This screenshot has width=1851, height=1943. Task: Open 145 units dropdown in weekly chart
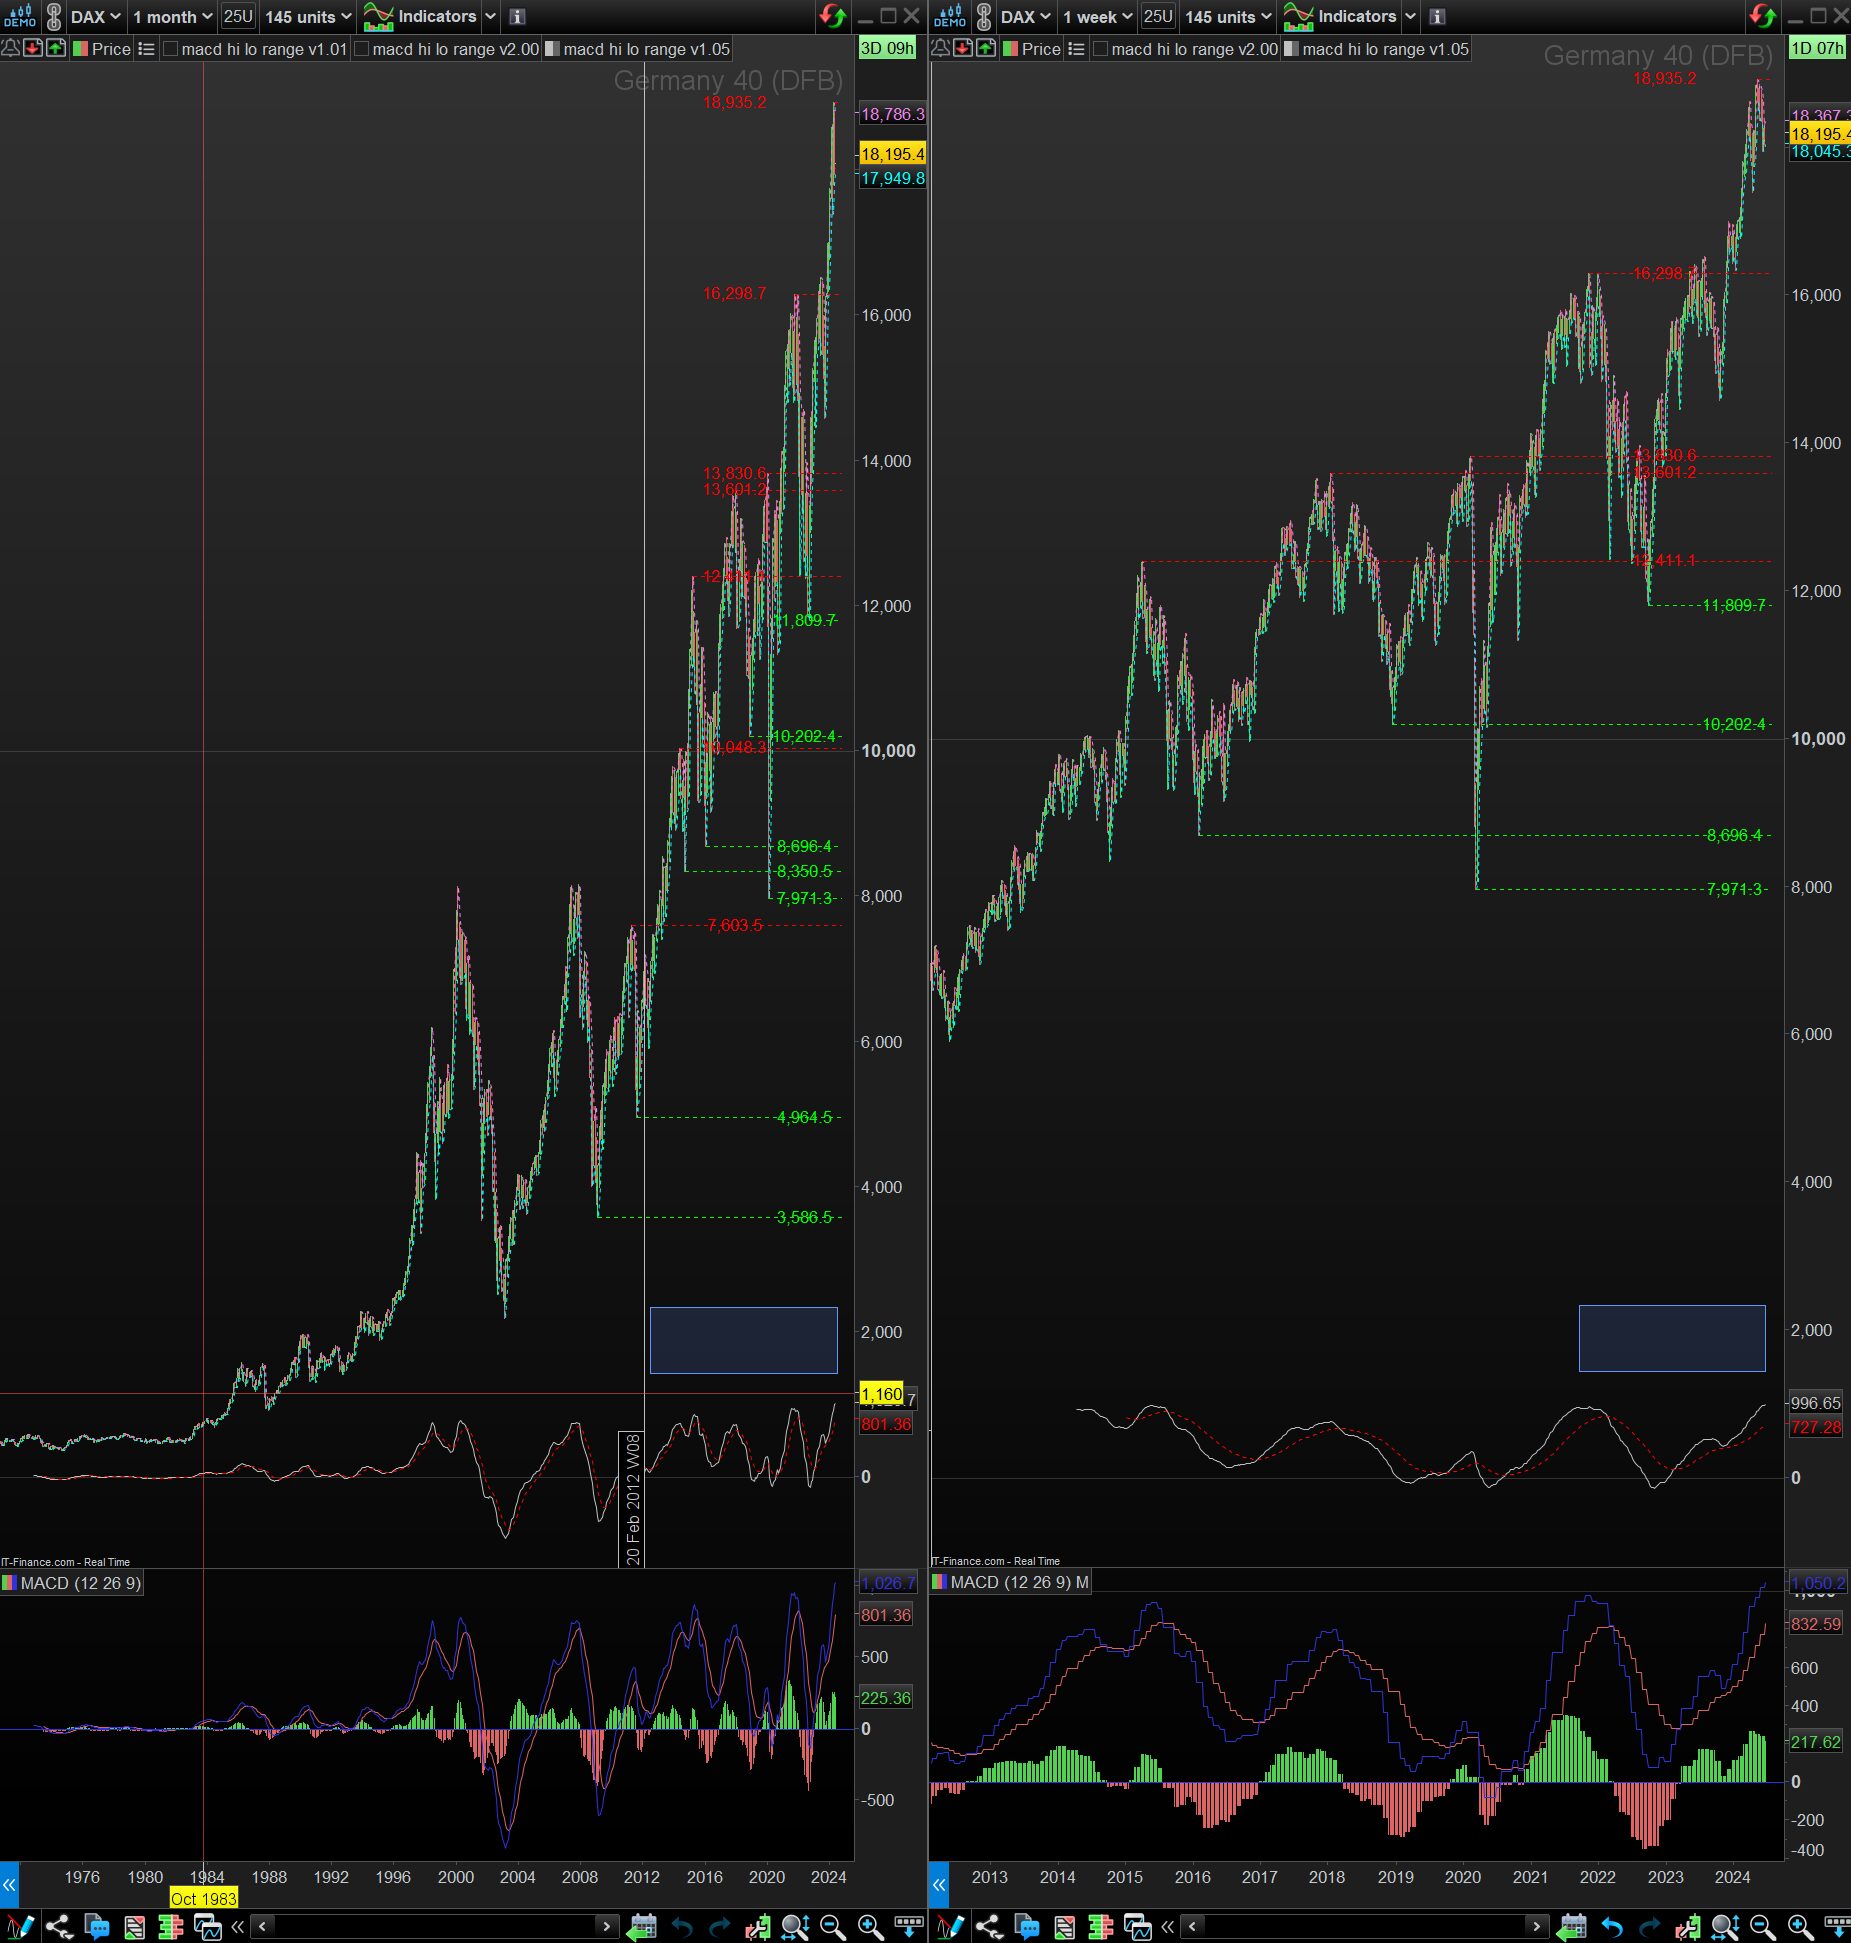(1228, 17)
